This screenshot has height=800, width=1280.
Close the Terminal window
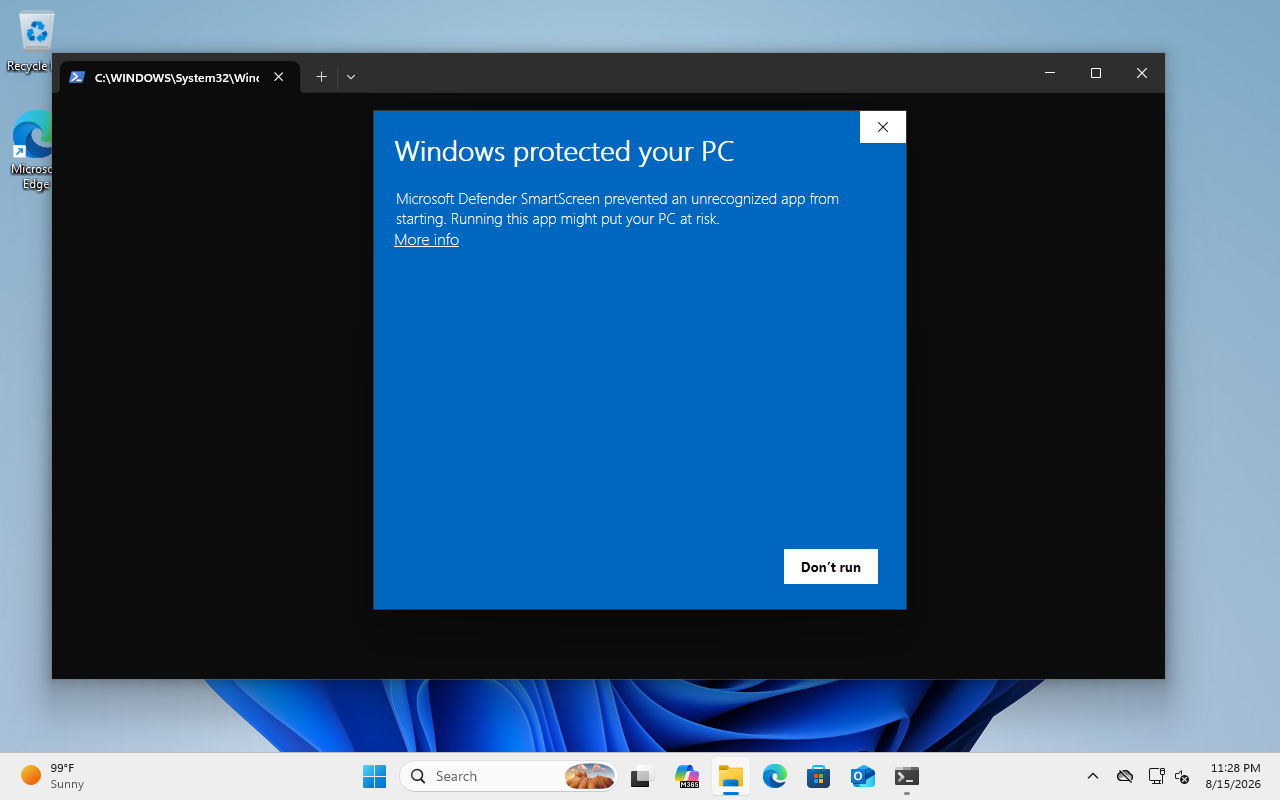1142,73
